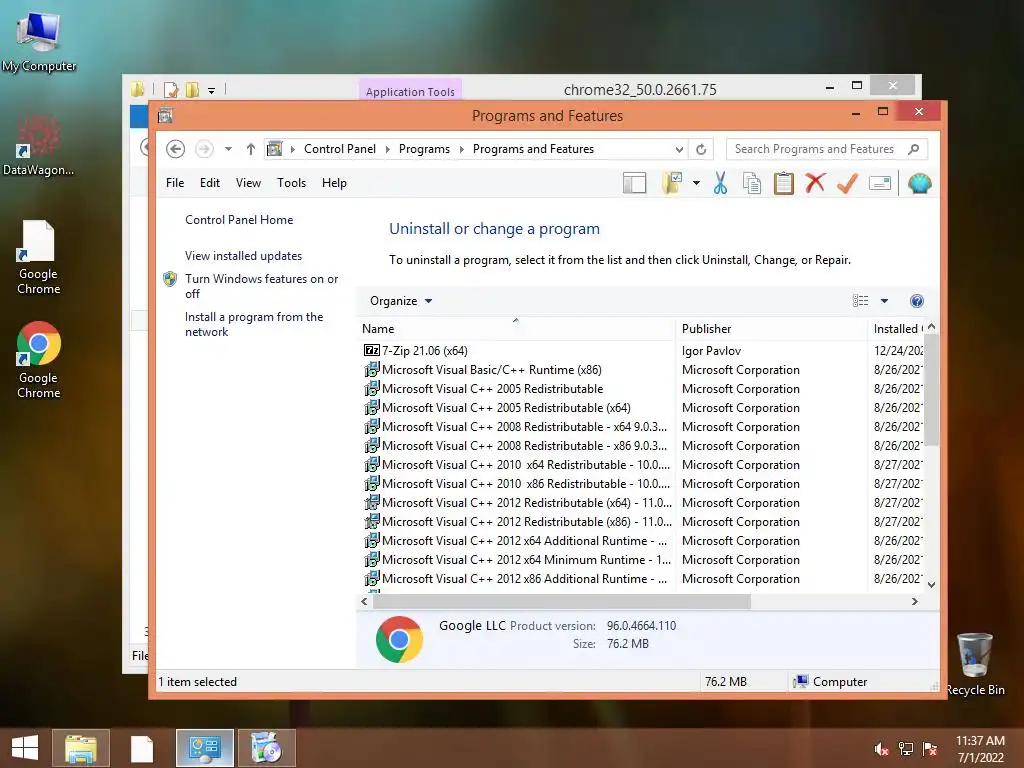1024x768 pixels.
Task: Click the horizontal scrollbar right arrow
Action: pyautogui.click(x=914, y=601)
